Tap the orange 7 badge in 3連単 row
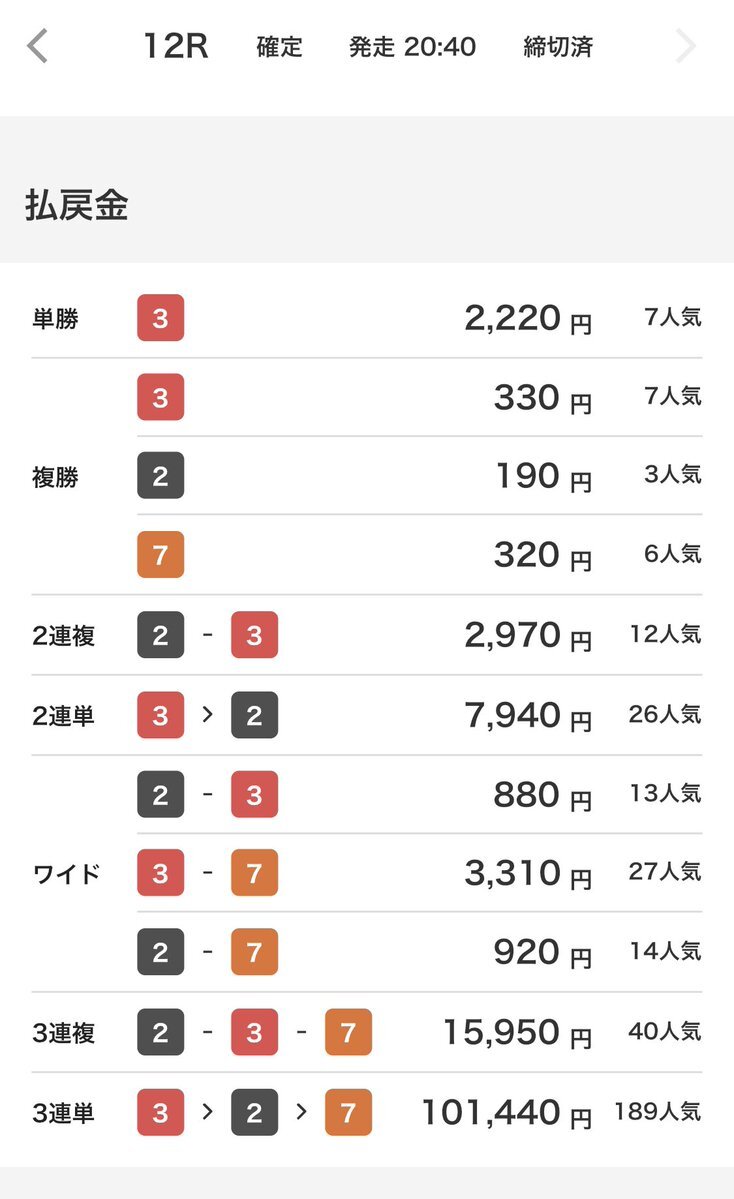Viewport: 734px width, 1199px height. pyautogui.click(x=349, y=1112)
